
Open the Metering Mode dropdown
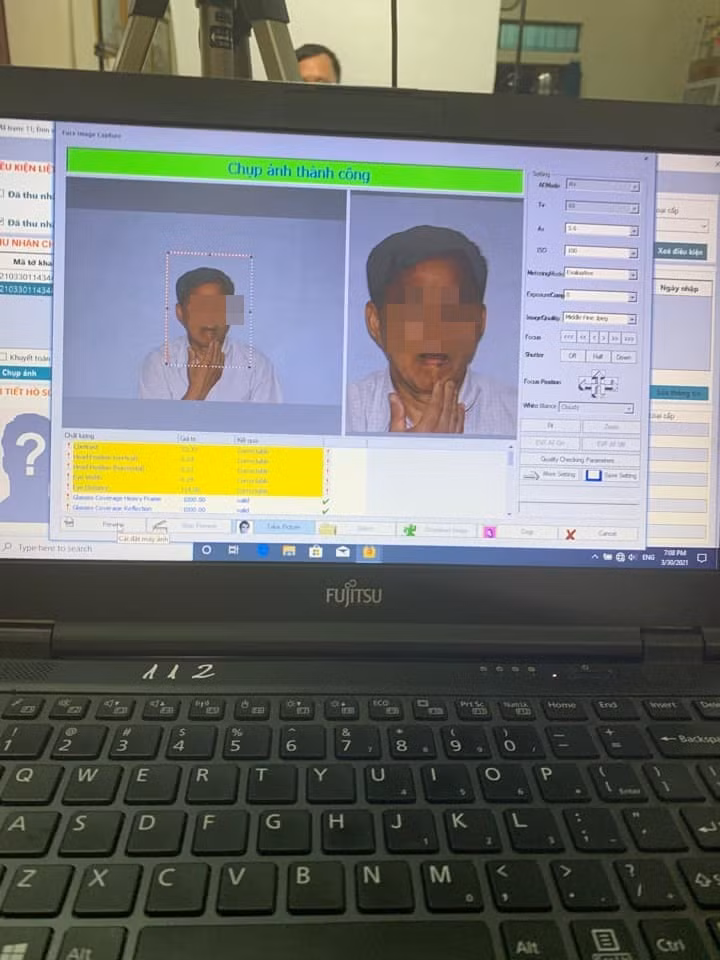pyautogui.click(x=600, y=274)
